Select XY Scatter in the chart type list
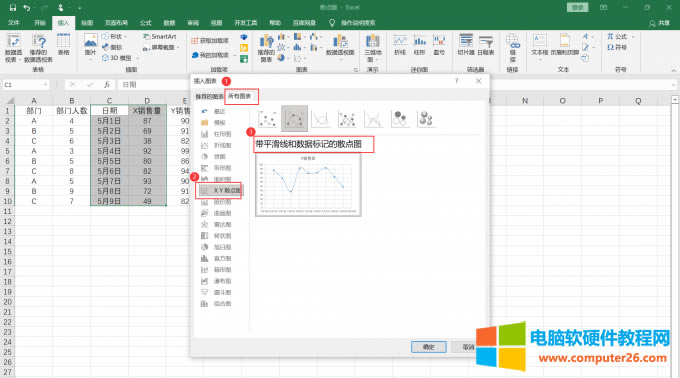Viewport: 680px width, 378px height. (x=220, y=190)
